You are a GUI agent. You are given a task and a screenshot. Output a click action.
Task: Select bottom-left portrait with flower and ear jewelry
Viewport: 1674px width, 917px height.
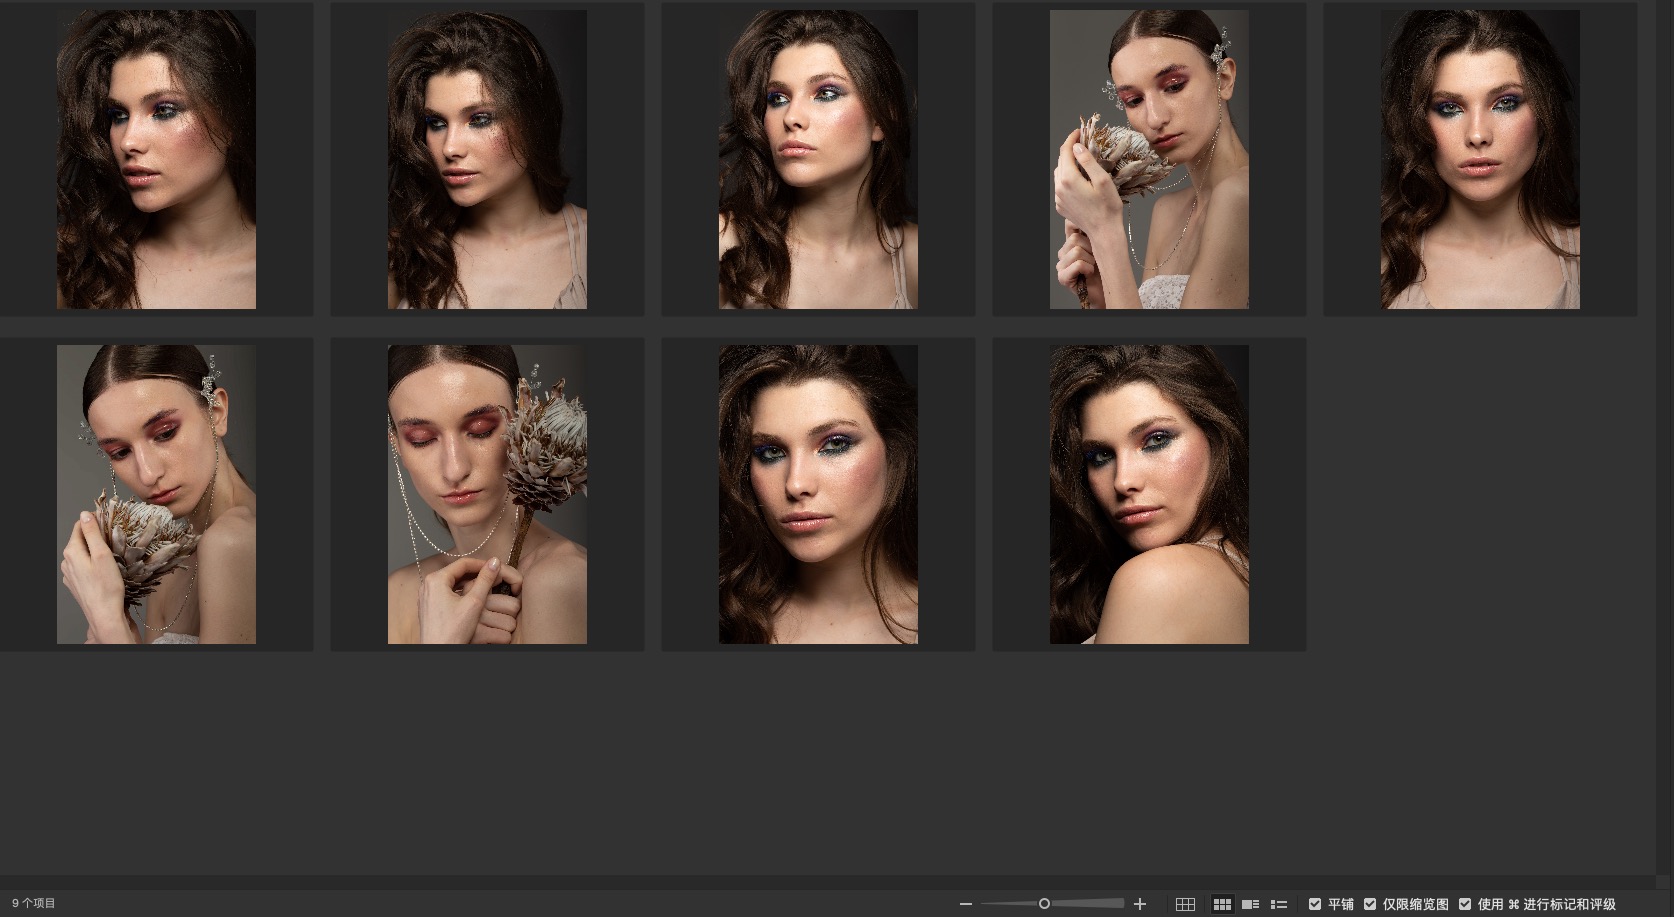[156, 494]
